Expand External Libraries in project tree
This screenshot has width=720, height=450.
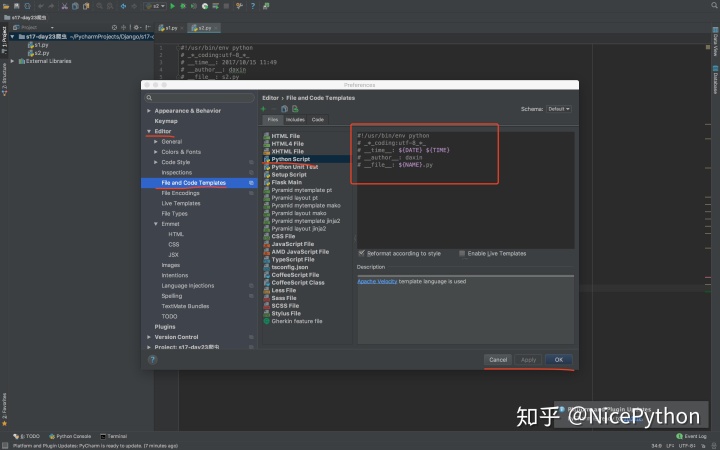[12, 61]
